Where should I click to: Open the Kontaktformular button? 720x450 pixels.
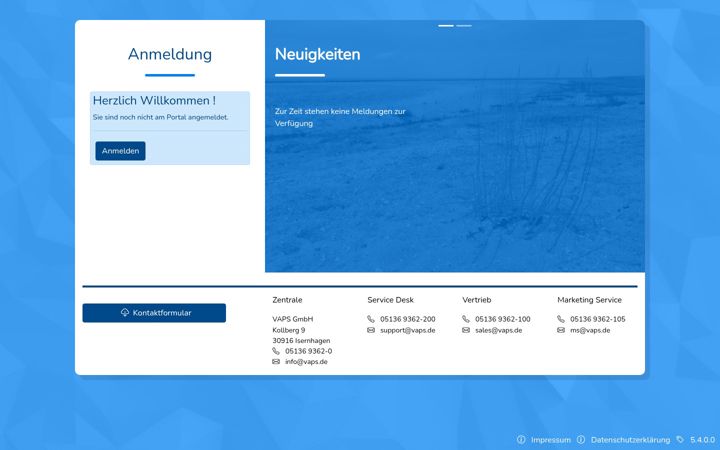[154, 313]
